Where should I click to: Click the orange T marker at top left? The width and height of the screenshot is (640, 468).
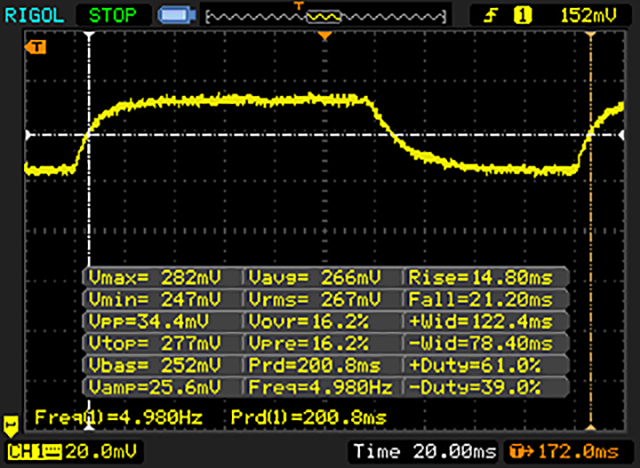pyautogui.click(x=37, y=47)
